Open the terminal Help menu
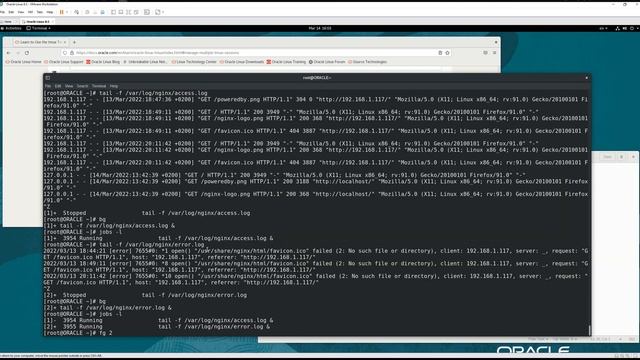 pos(114,86)
